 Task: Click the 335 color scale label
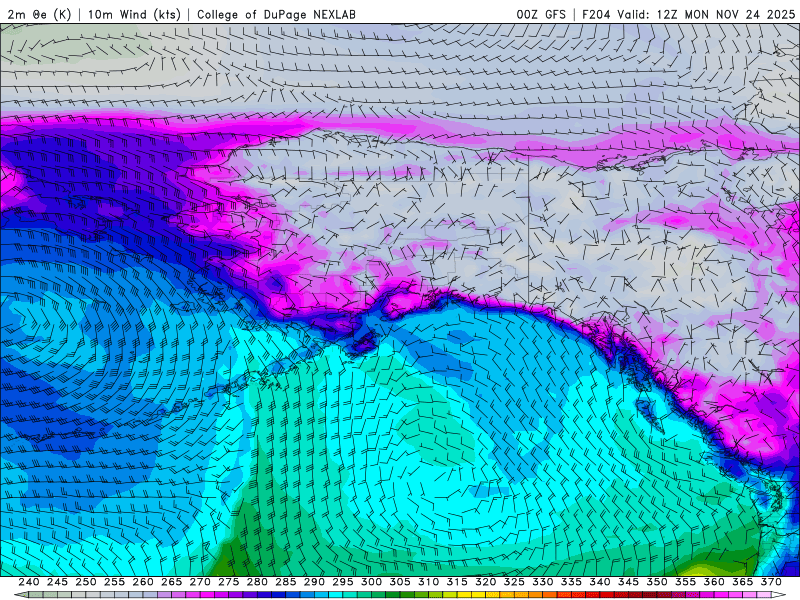(x=571, y=582)
